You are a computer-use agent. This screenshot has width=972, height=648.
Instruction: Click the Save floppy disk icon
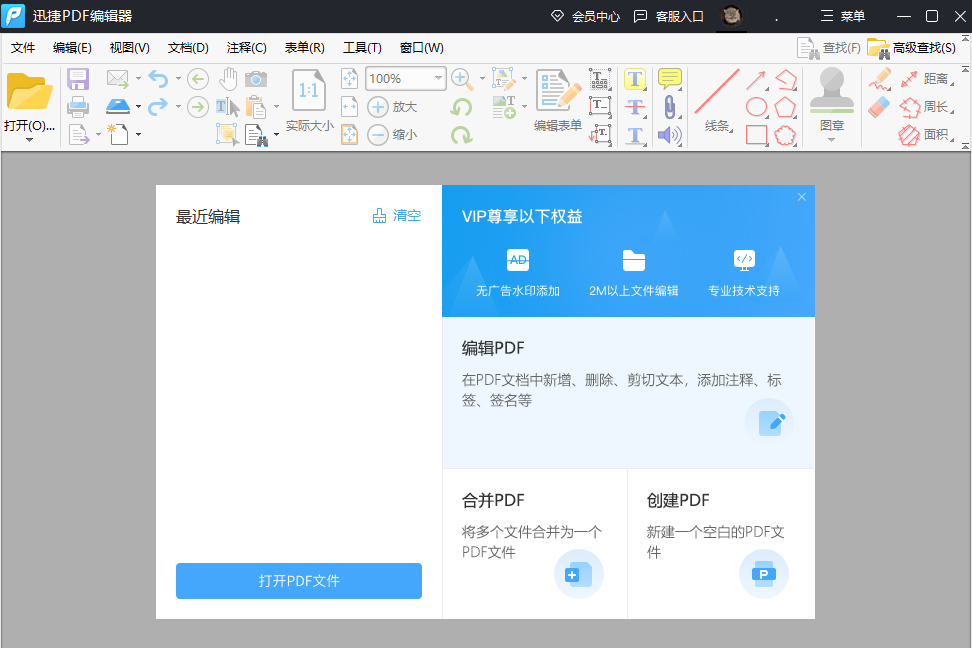coord(78,79)
